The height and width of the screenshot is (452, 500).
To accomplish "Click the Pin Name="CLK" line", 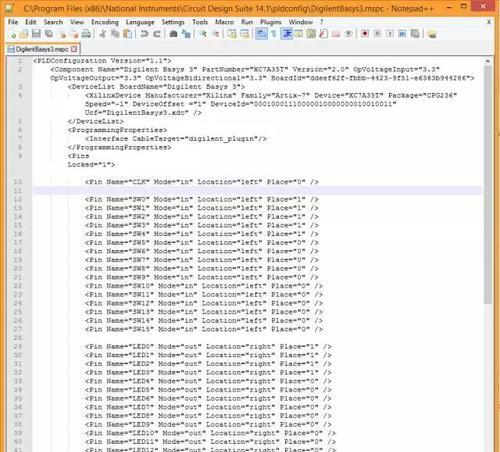I will pos(202,182).
